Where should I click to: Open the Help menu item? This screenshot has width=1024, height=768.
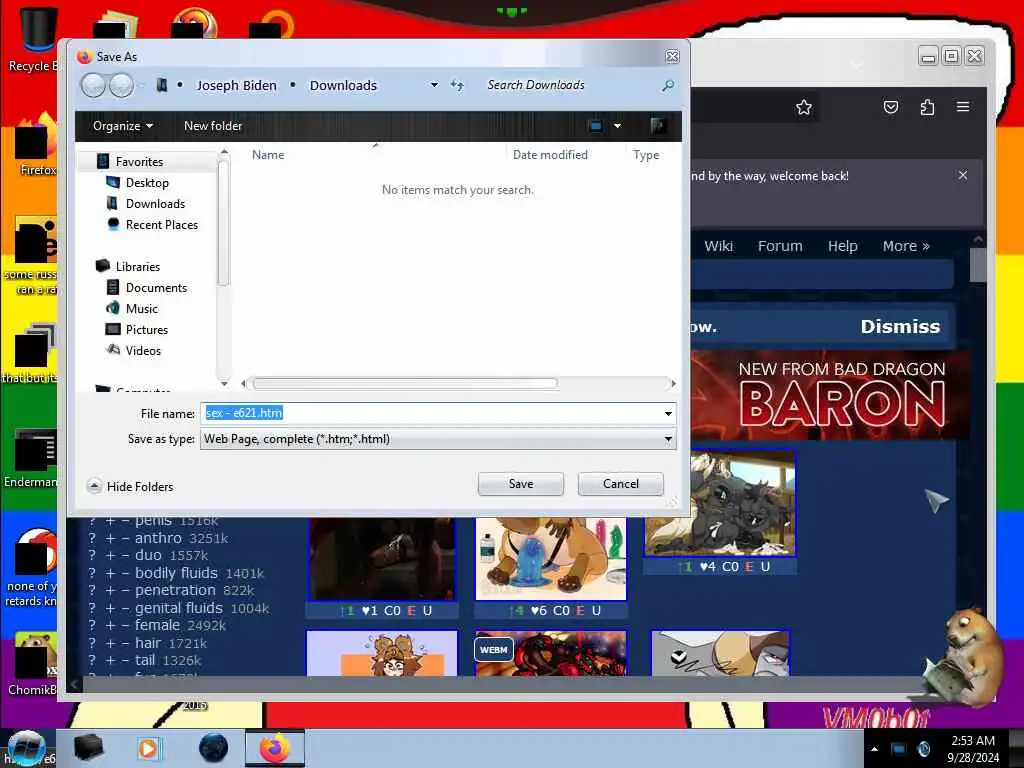coord(842,246)
